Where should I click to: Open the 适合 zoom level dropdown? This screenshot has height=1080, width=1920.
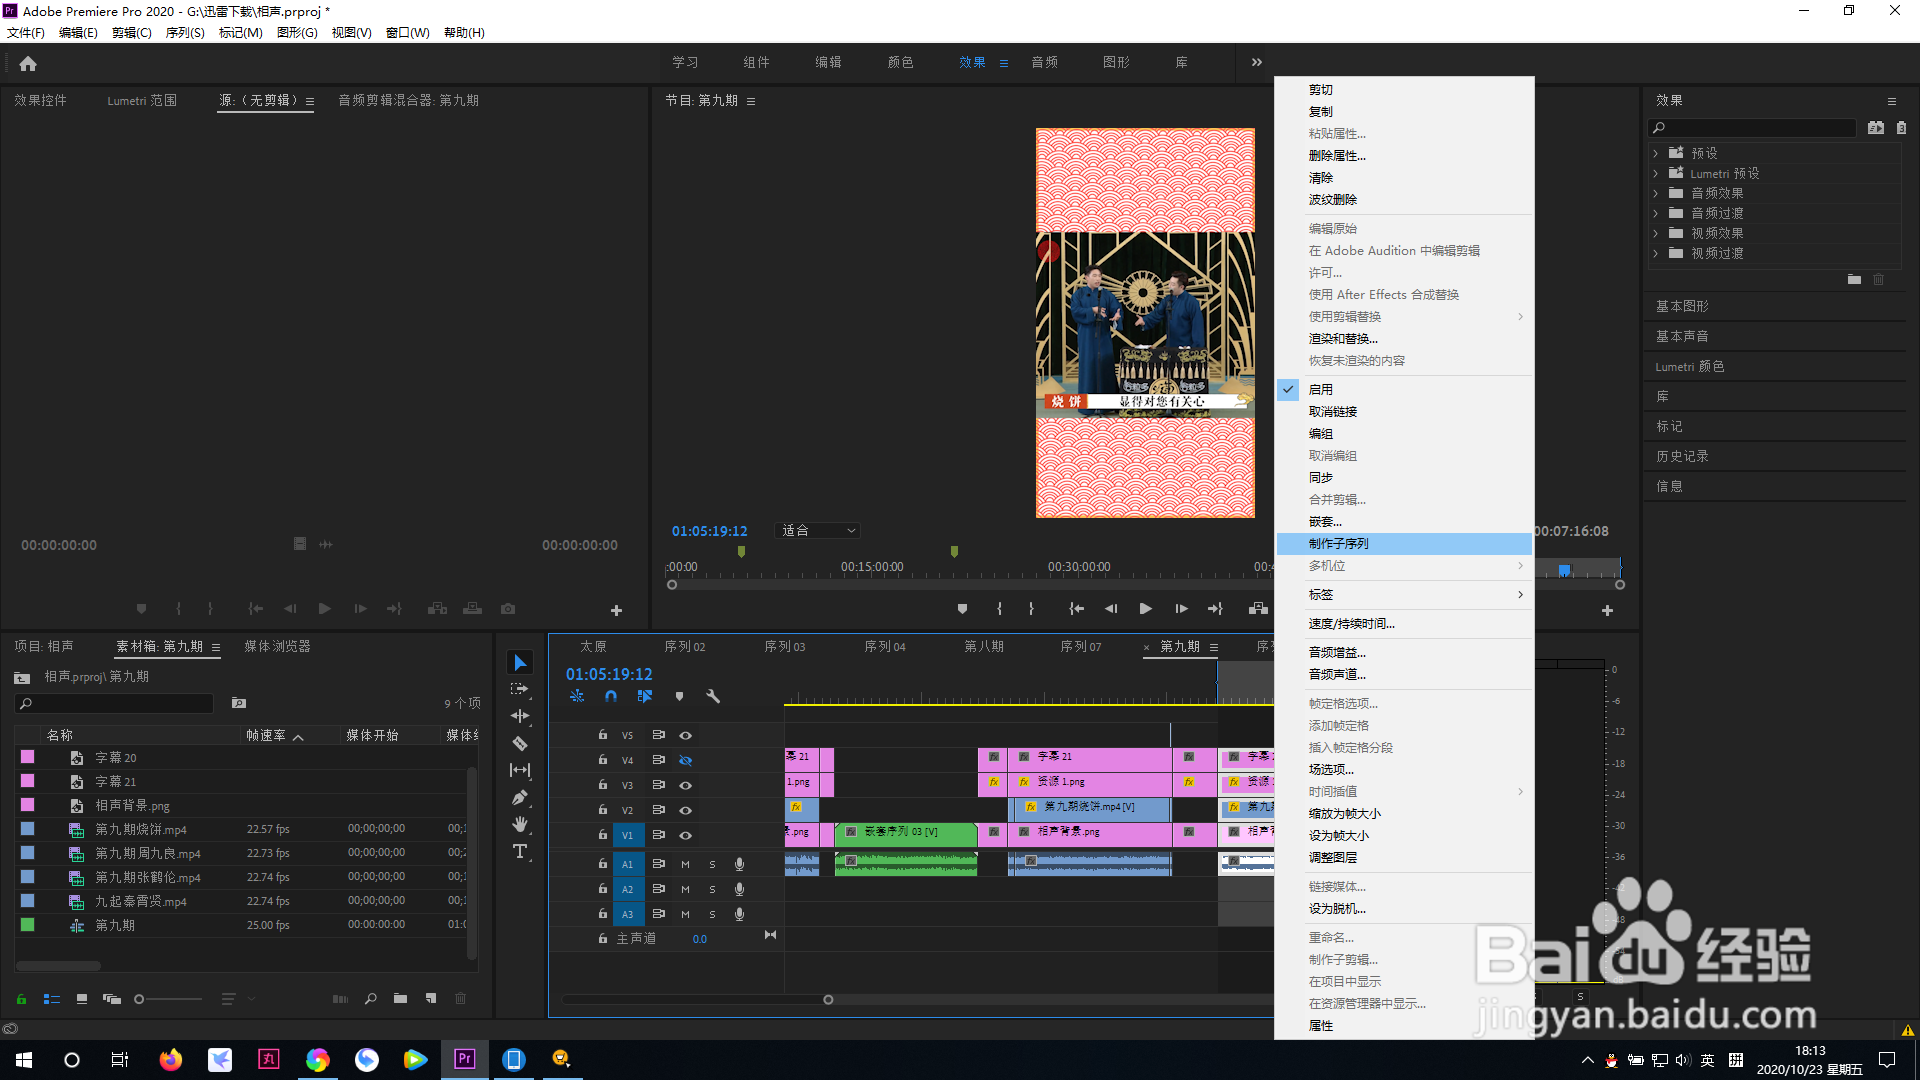[x=818, y=531]
